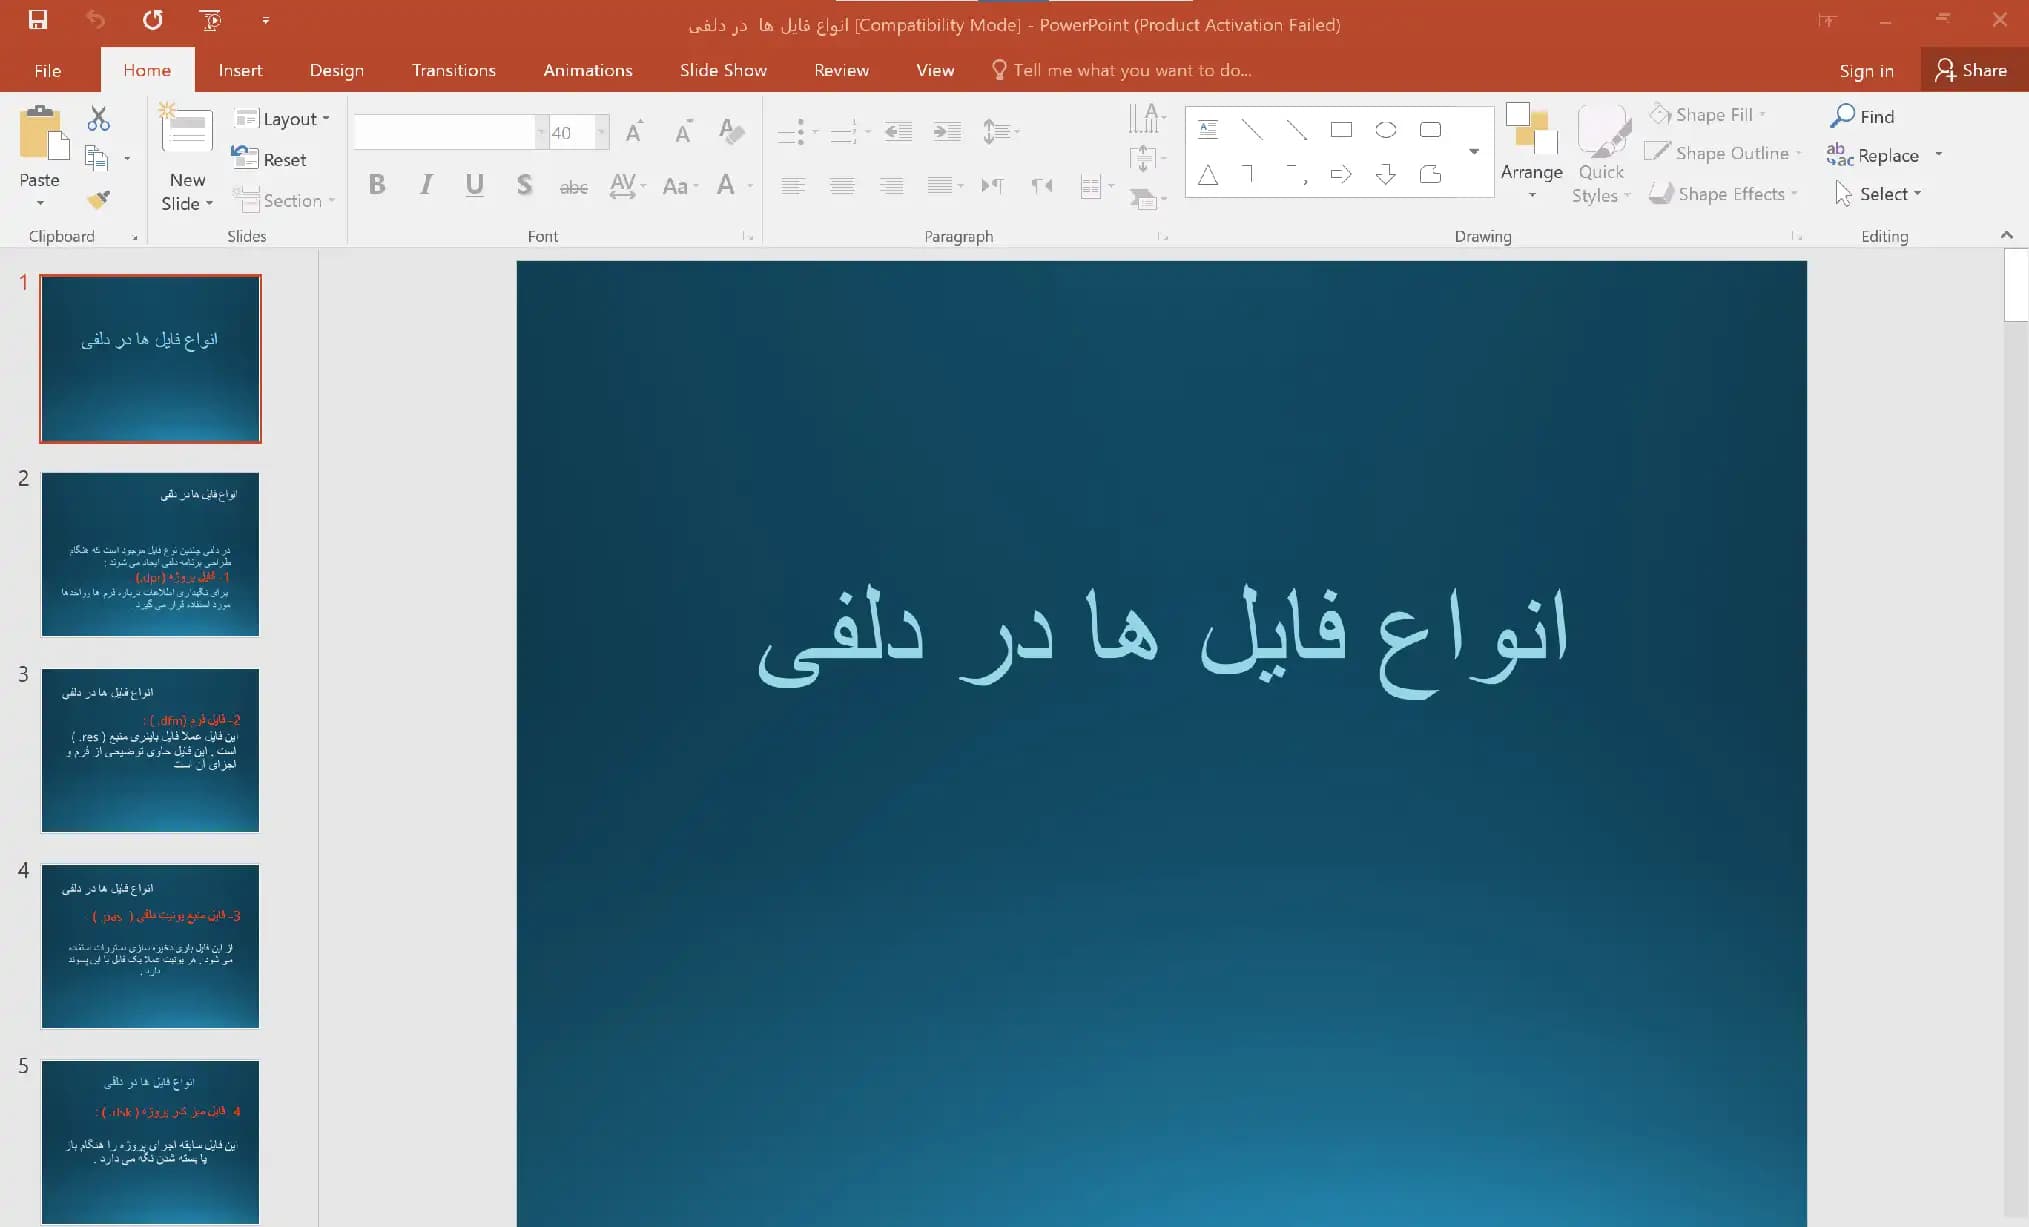Align text left

tap(793, 186)
